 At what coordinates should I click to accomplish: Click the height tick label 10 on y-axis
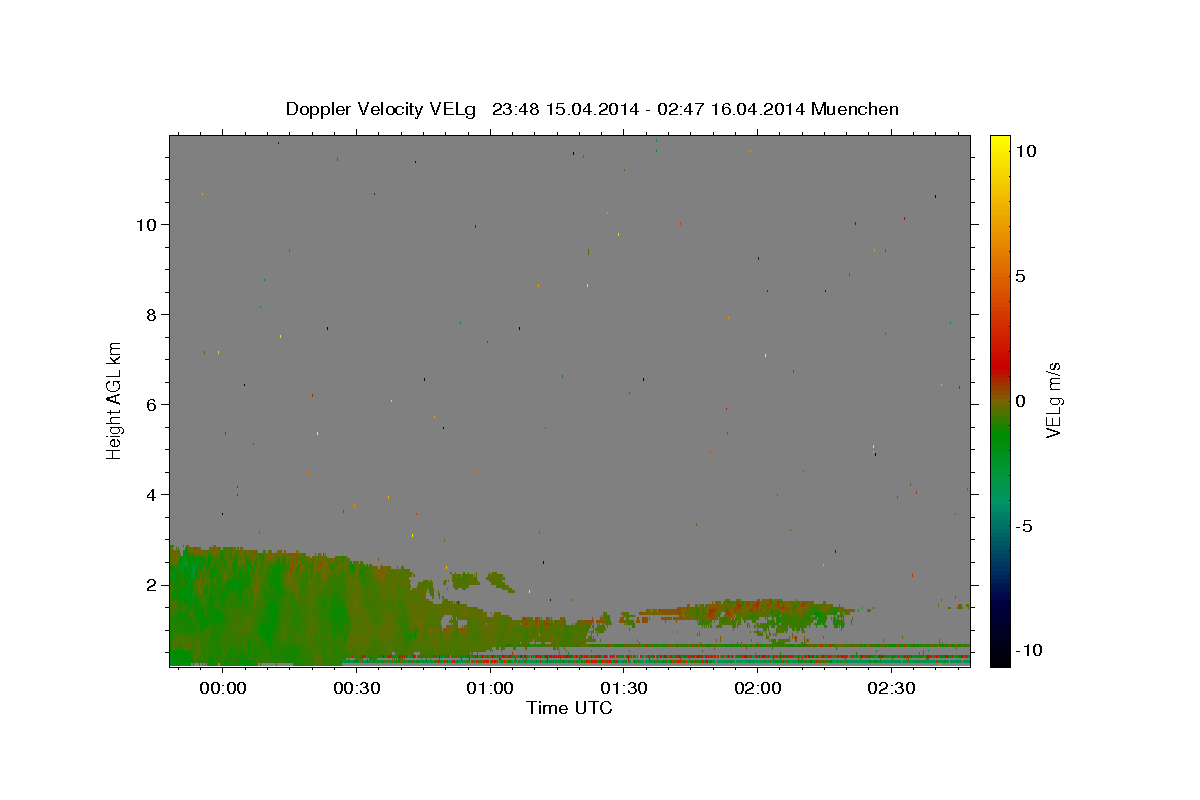[x=149, y=225]
